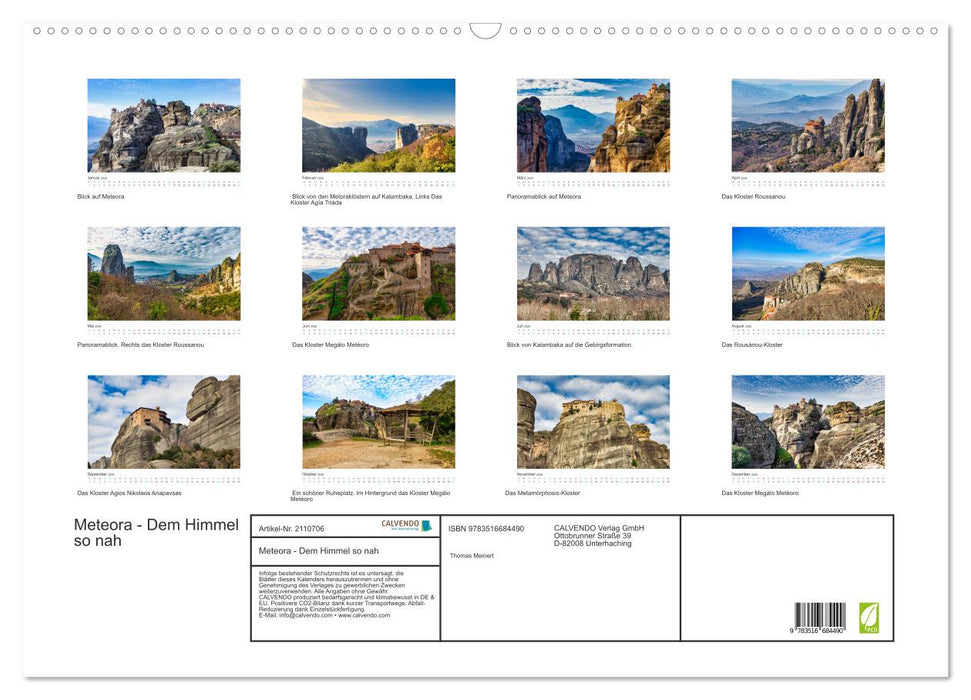Open the October 'schöner Ruheplatz' photo
971x700 pixels.
(378, 422)
